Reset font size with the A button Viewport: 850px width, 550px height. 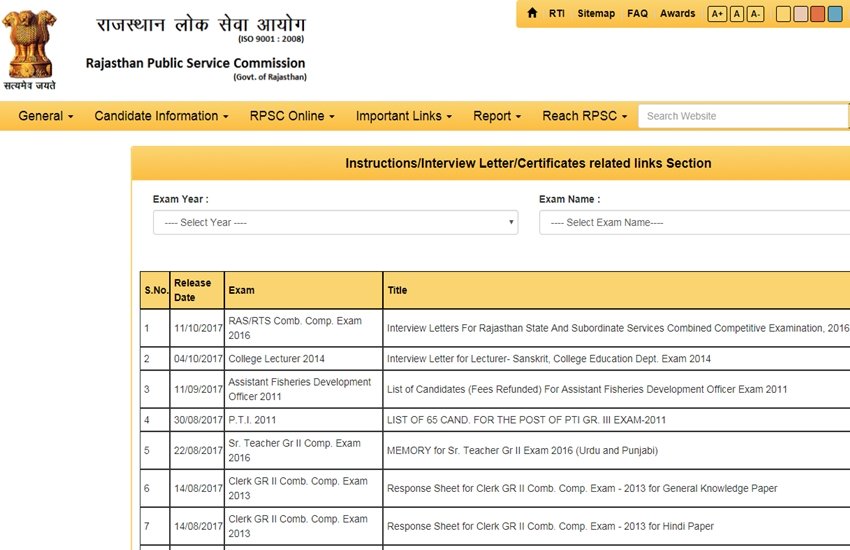point(737,14)
